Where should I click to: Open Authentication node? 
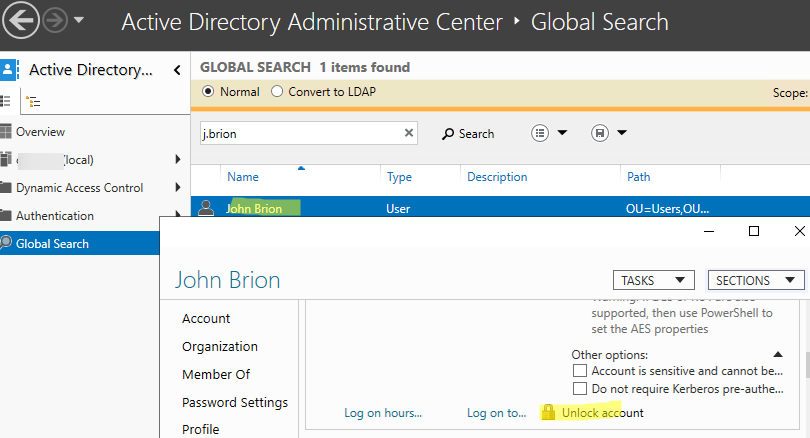(55, 215)
